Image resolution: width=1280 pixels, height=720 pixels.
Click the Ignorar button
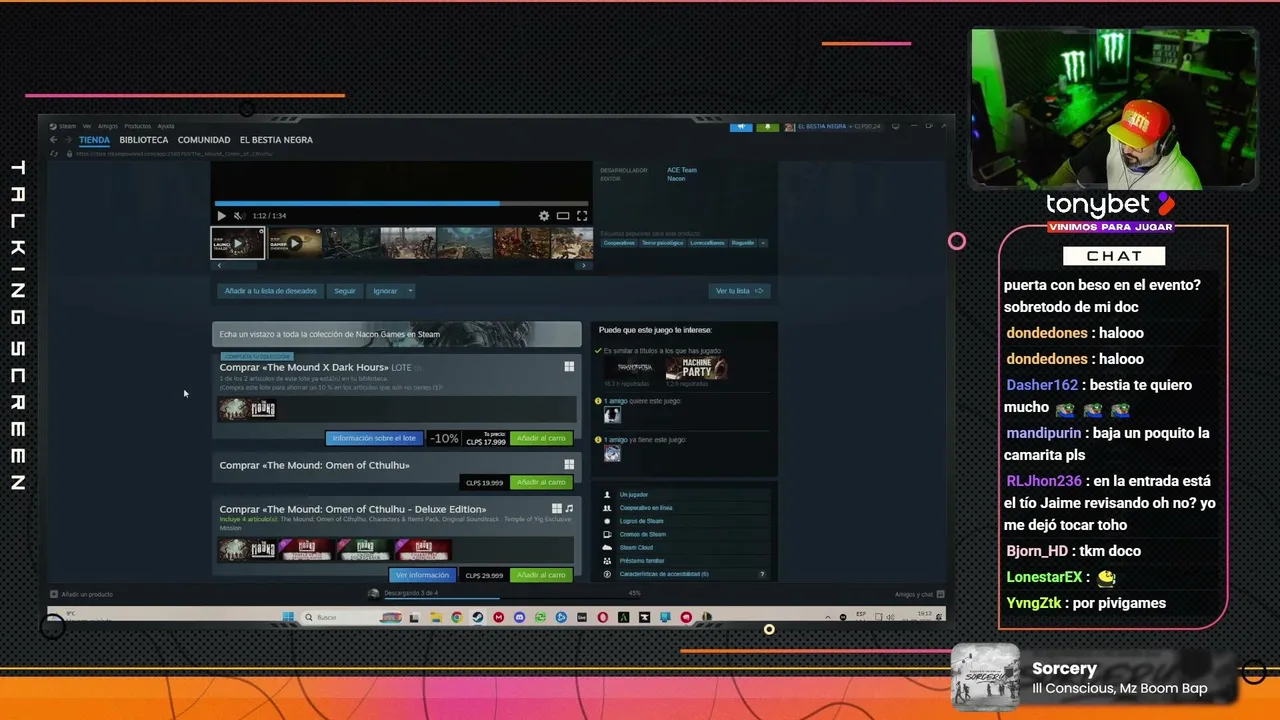click(x=385, y=291)
